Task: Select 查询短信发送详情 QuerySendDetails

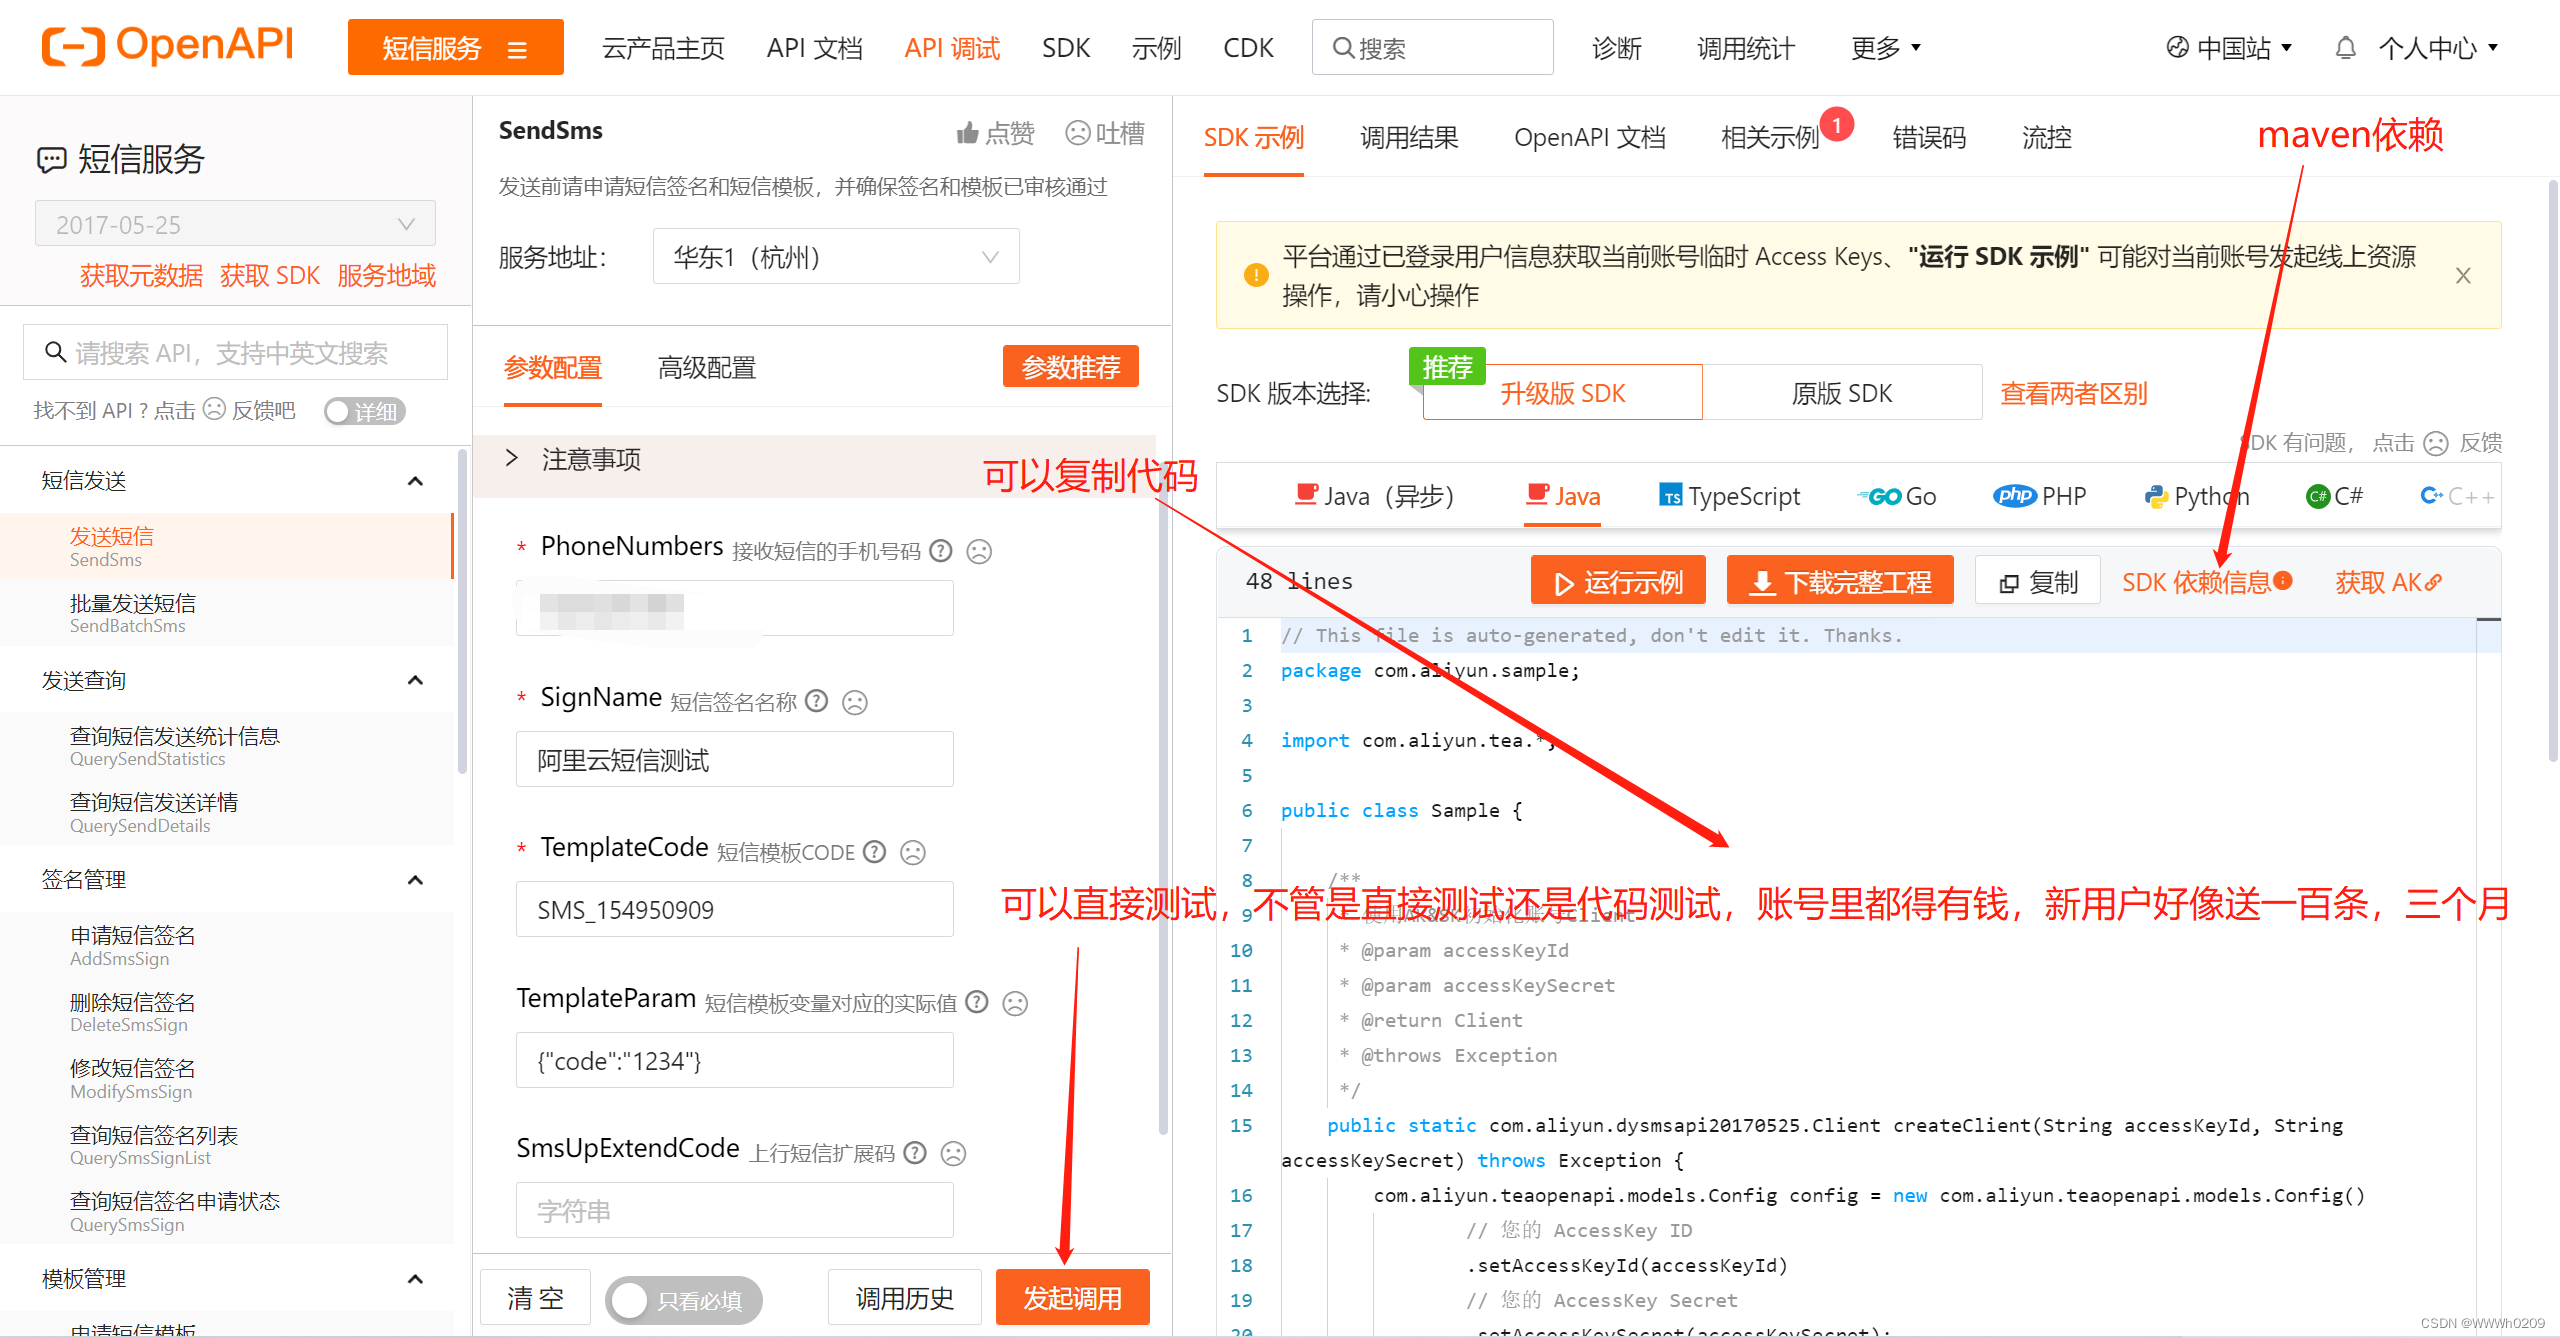Action: [227, 812]
